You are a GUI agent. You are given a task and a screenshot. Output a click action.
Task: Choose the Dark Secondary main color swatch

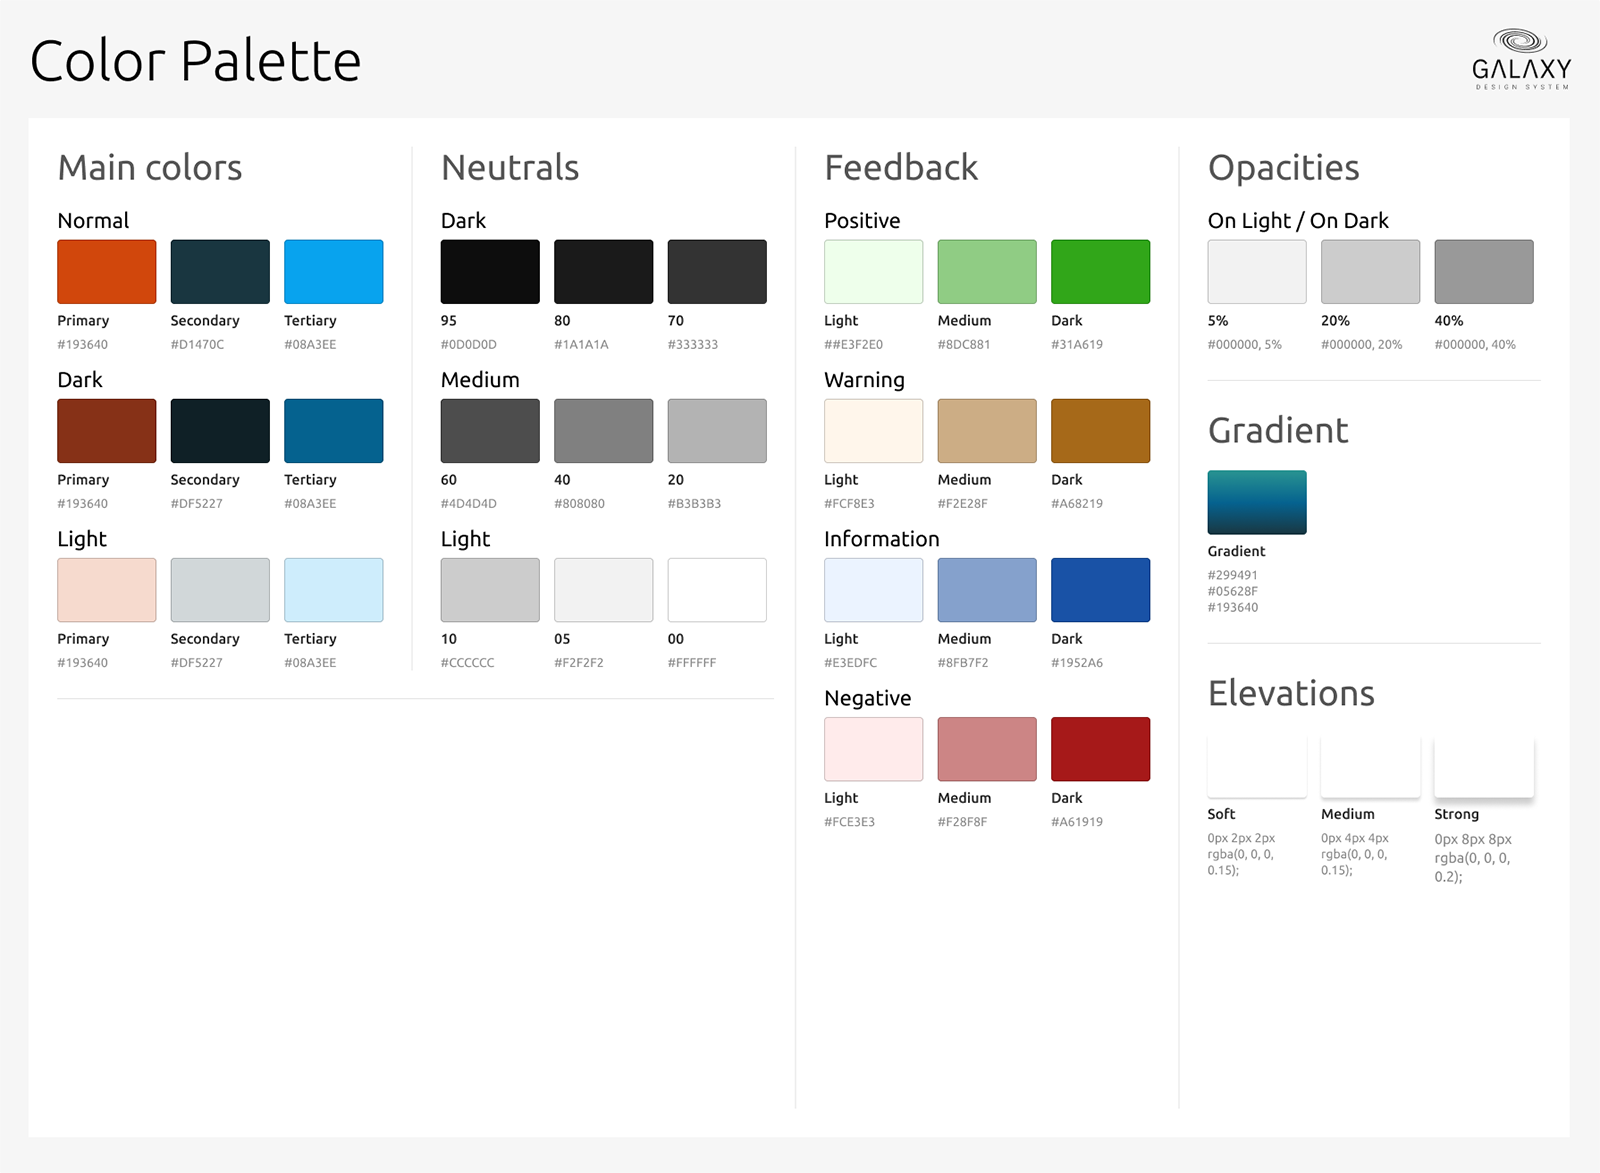(x=220, y=430)
